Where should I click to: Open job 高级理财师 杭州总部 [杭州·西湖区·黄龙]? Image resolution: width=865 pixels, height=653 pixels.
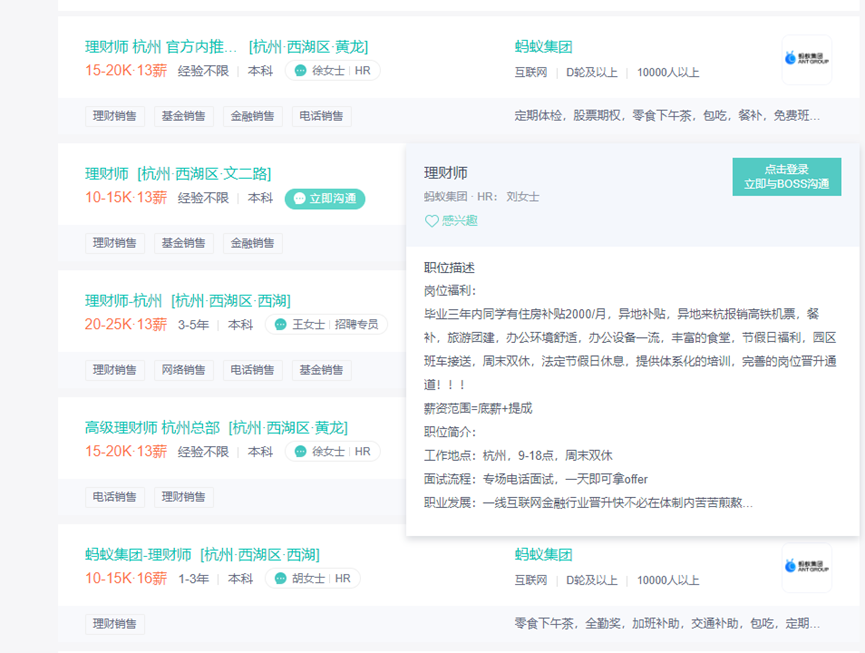coord(216,427)
